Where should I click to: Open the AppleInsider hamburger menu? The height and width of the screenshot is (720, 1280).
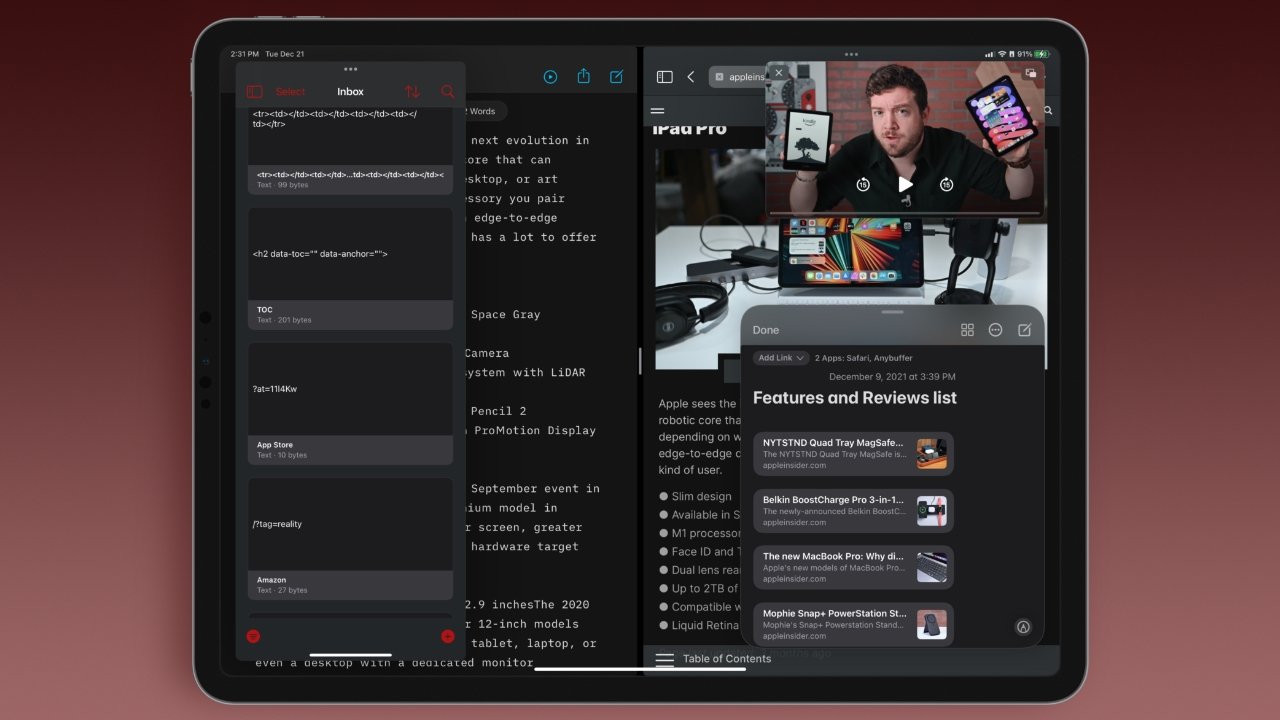click(658, 111)
